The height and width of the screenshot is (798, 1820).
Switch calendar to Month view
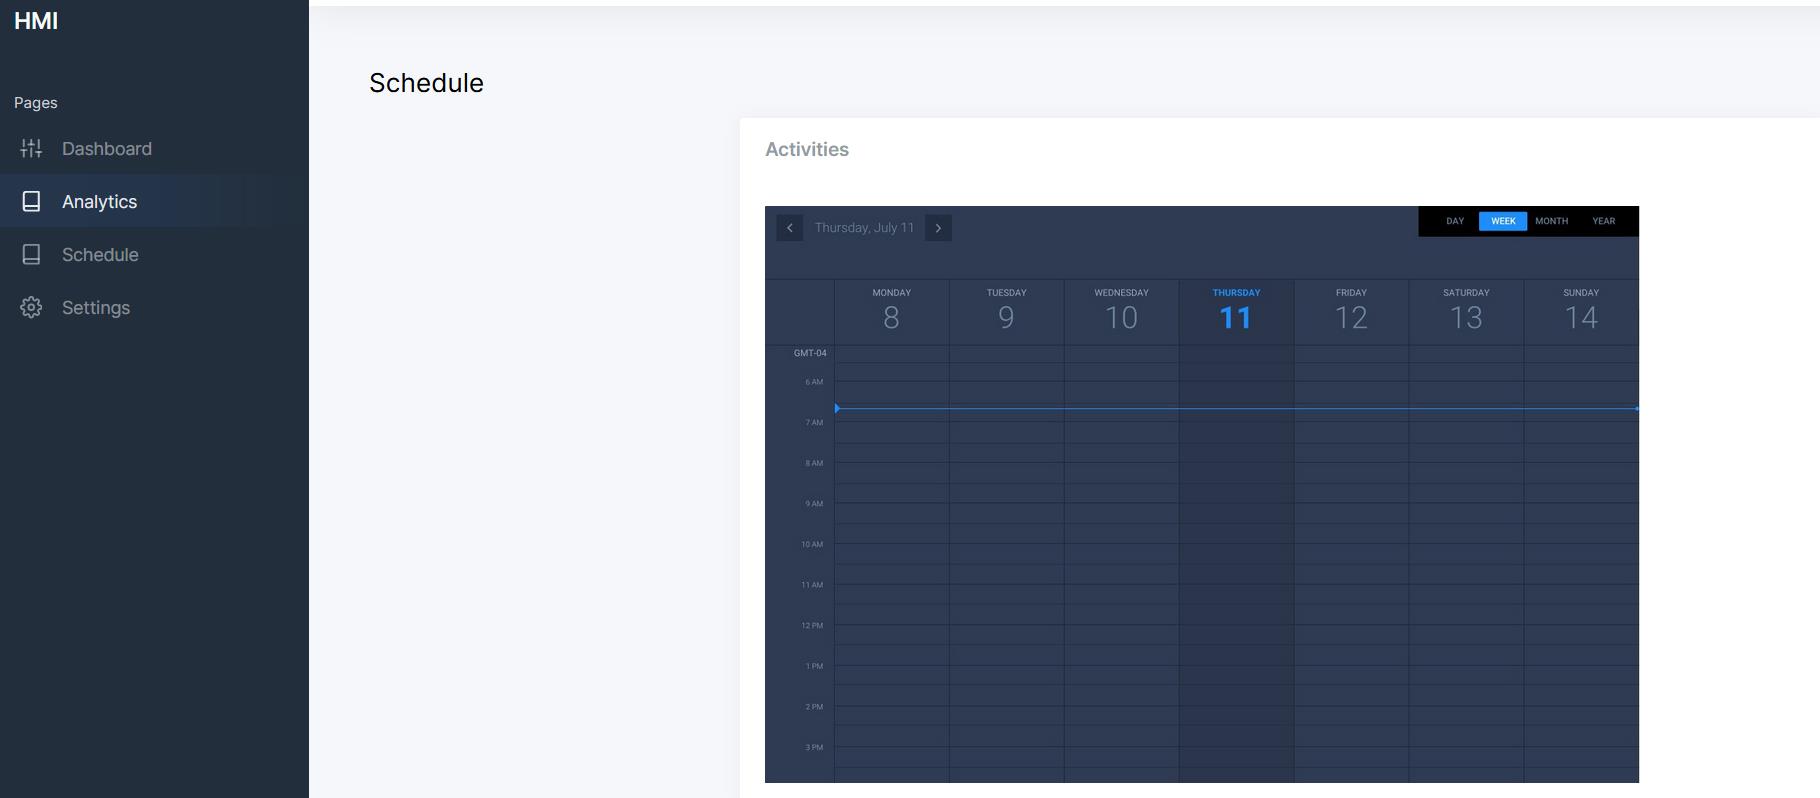(1551, 221)
